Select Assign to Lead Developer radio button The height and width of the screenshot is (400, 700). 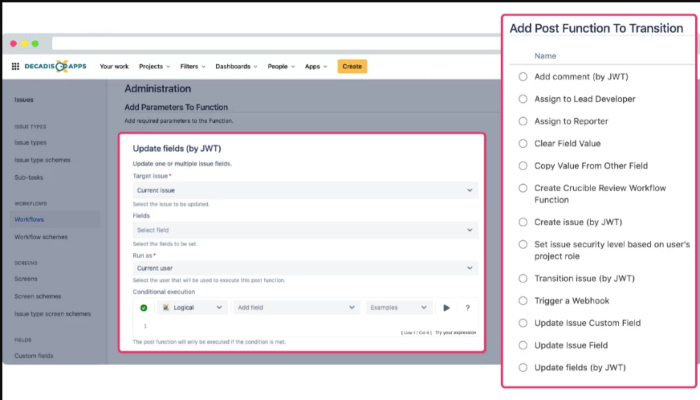coord(523,99)
